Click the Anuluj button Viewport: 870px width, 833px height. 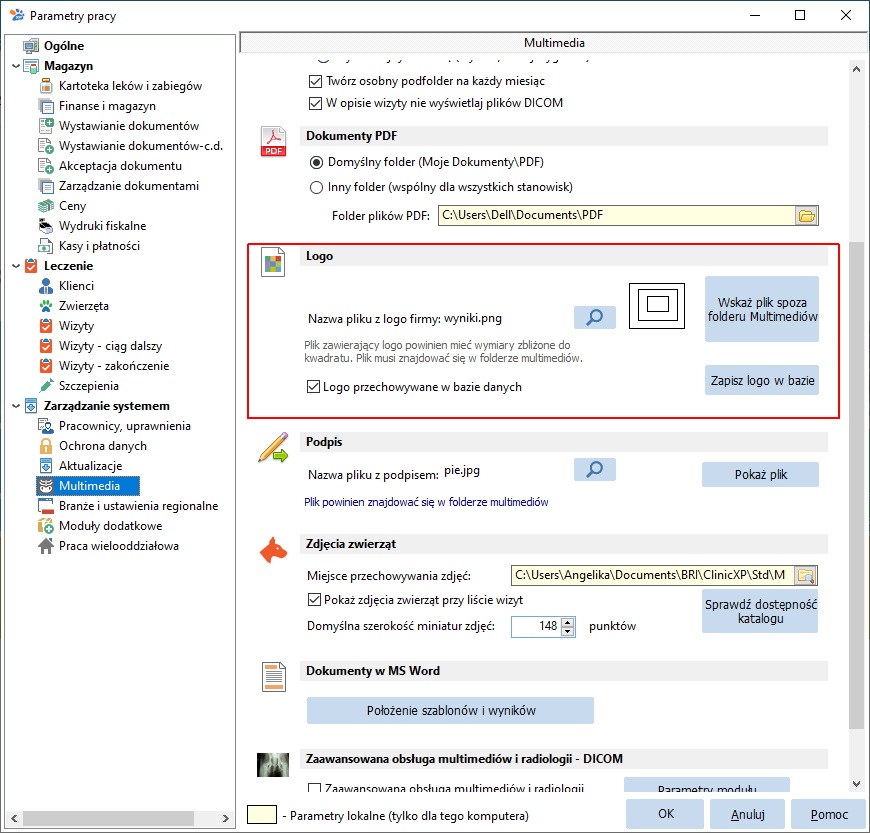[x=747, y=814]
